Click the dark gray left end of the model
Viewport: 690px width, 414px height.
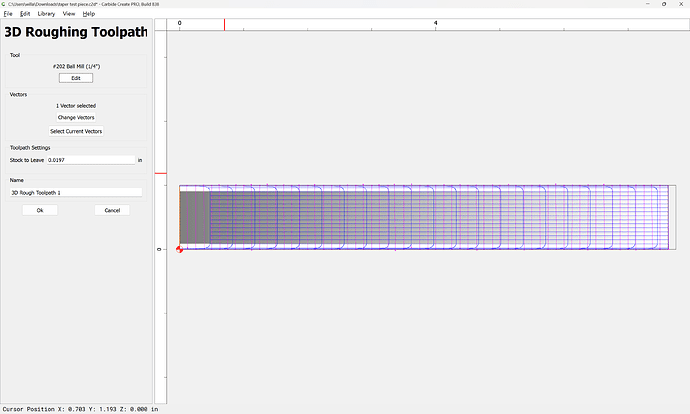194,217
